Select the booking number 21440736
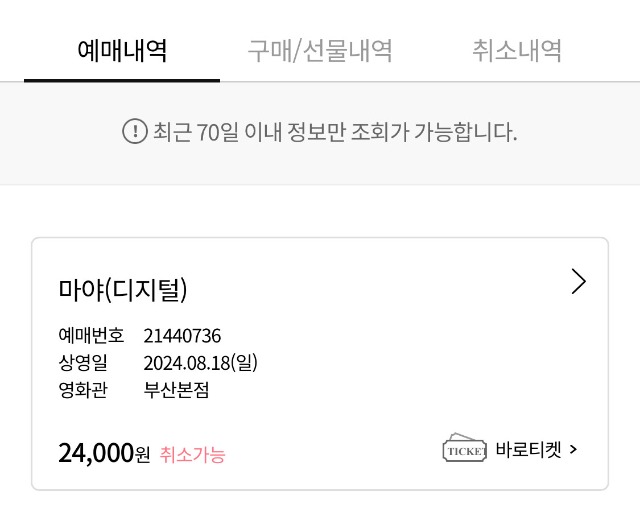This screenshot has width=640, height=505. pos(182,336)
